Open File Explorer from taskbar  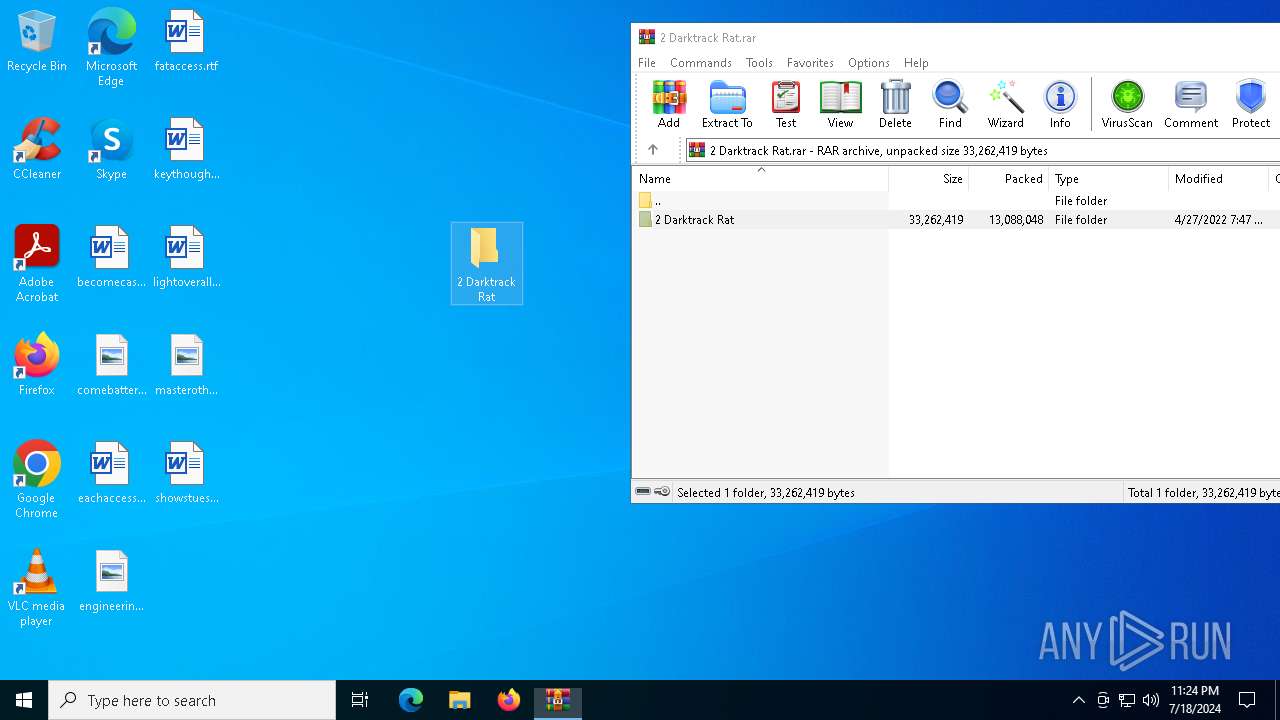[460, 700]
